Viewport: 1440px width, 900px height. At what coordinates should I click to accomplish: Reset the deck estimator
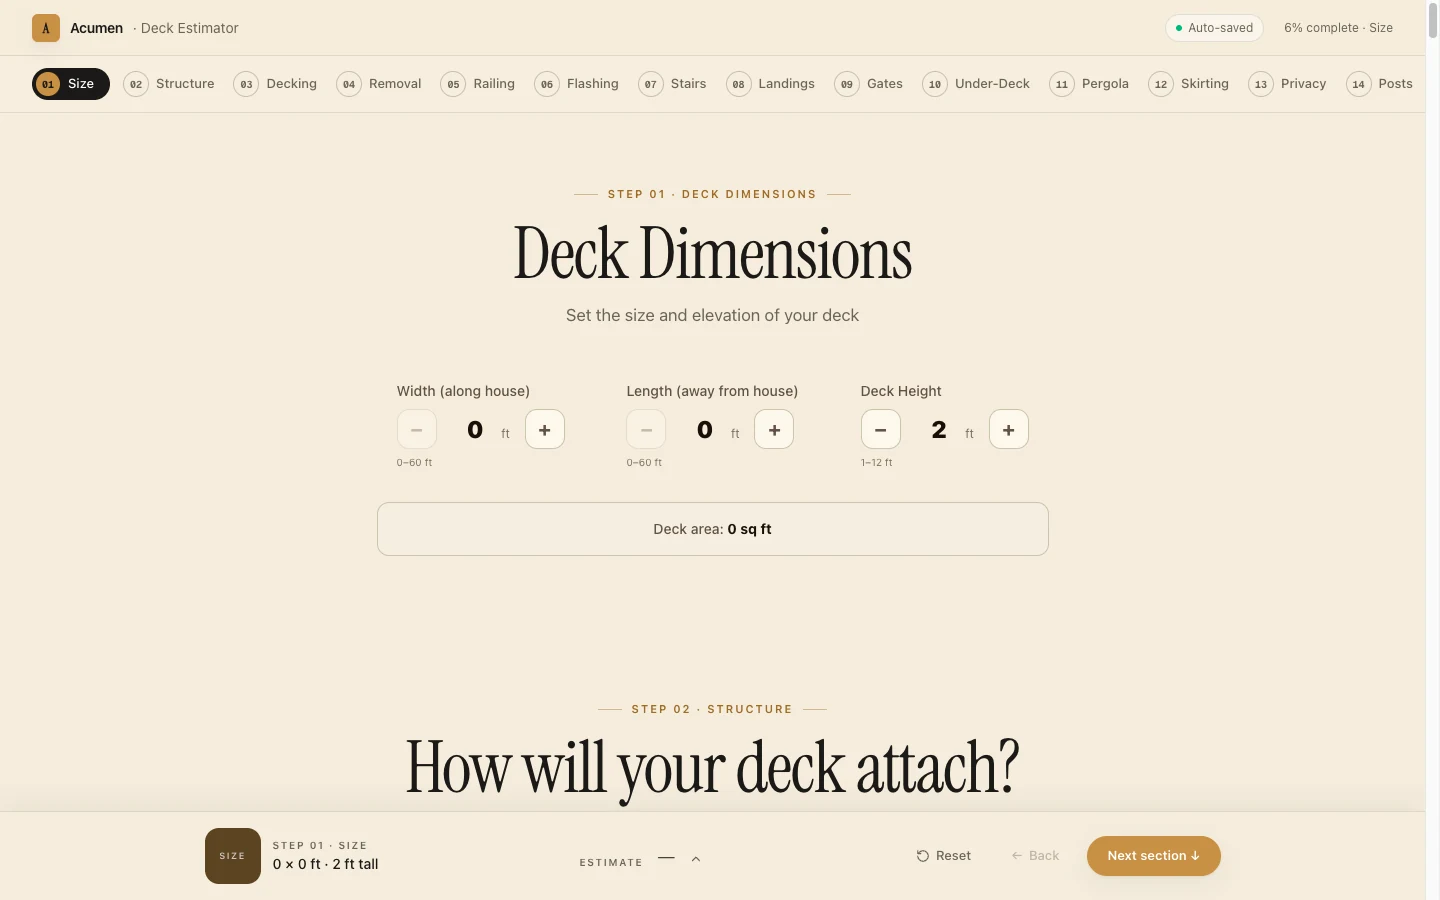click(944, 856)
